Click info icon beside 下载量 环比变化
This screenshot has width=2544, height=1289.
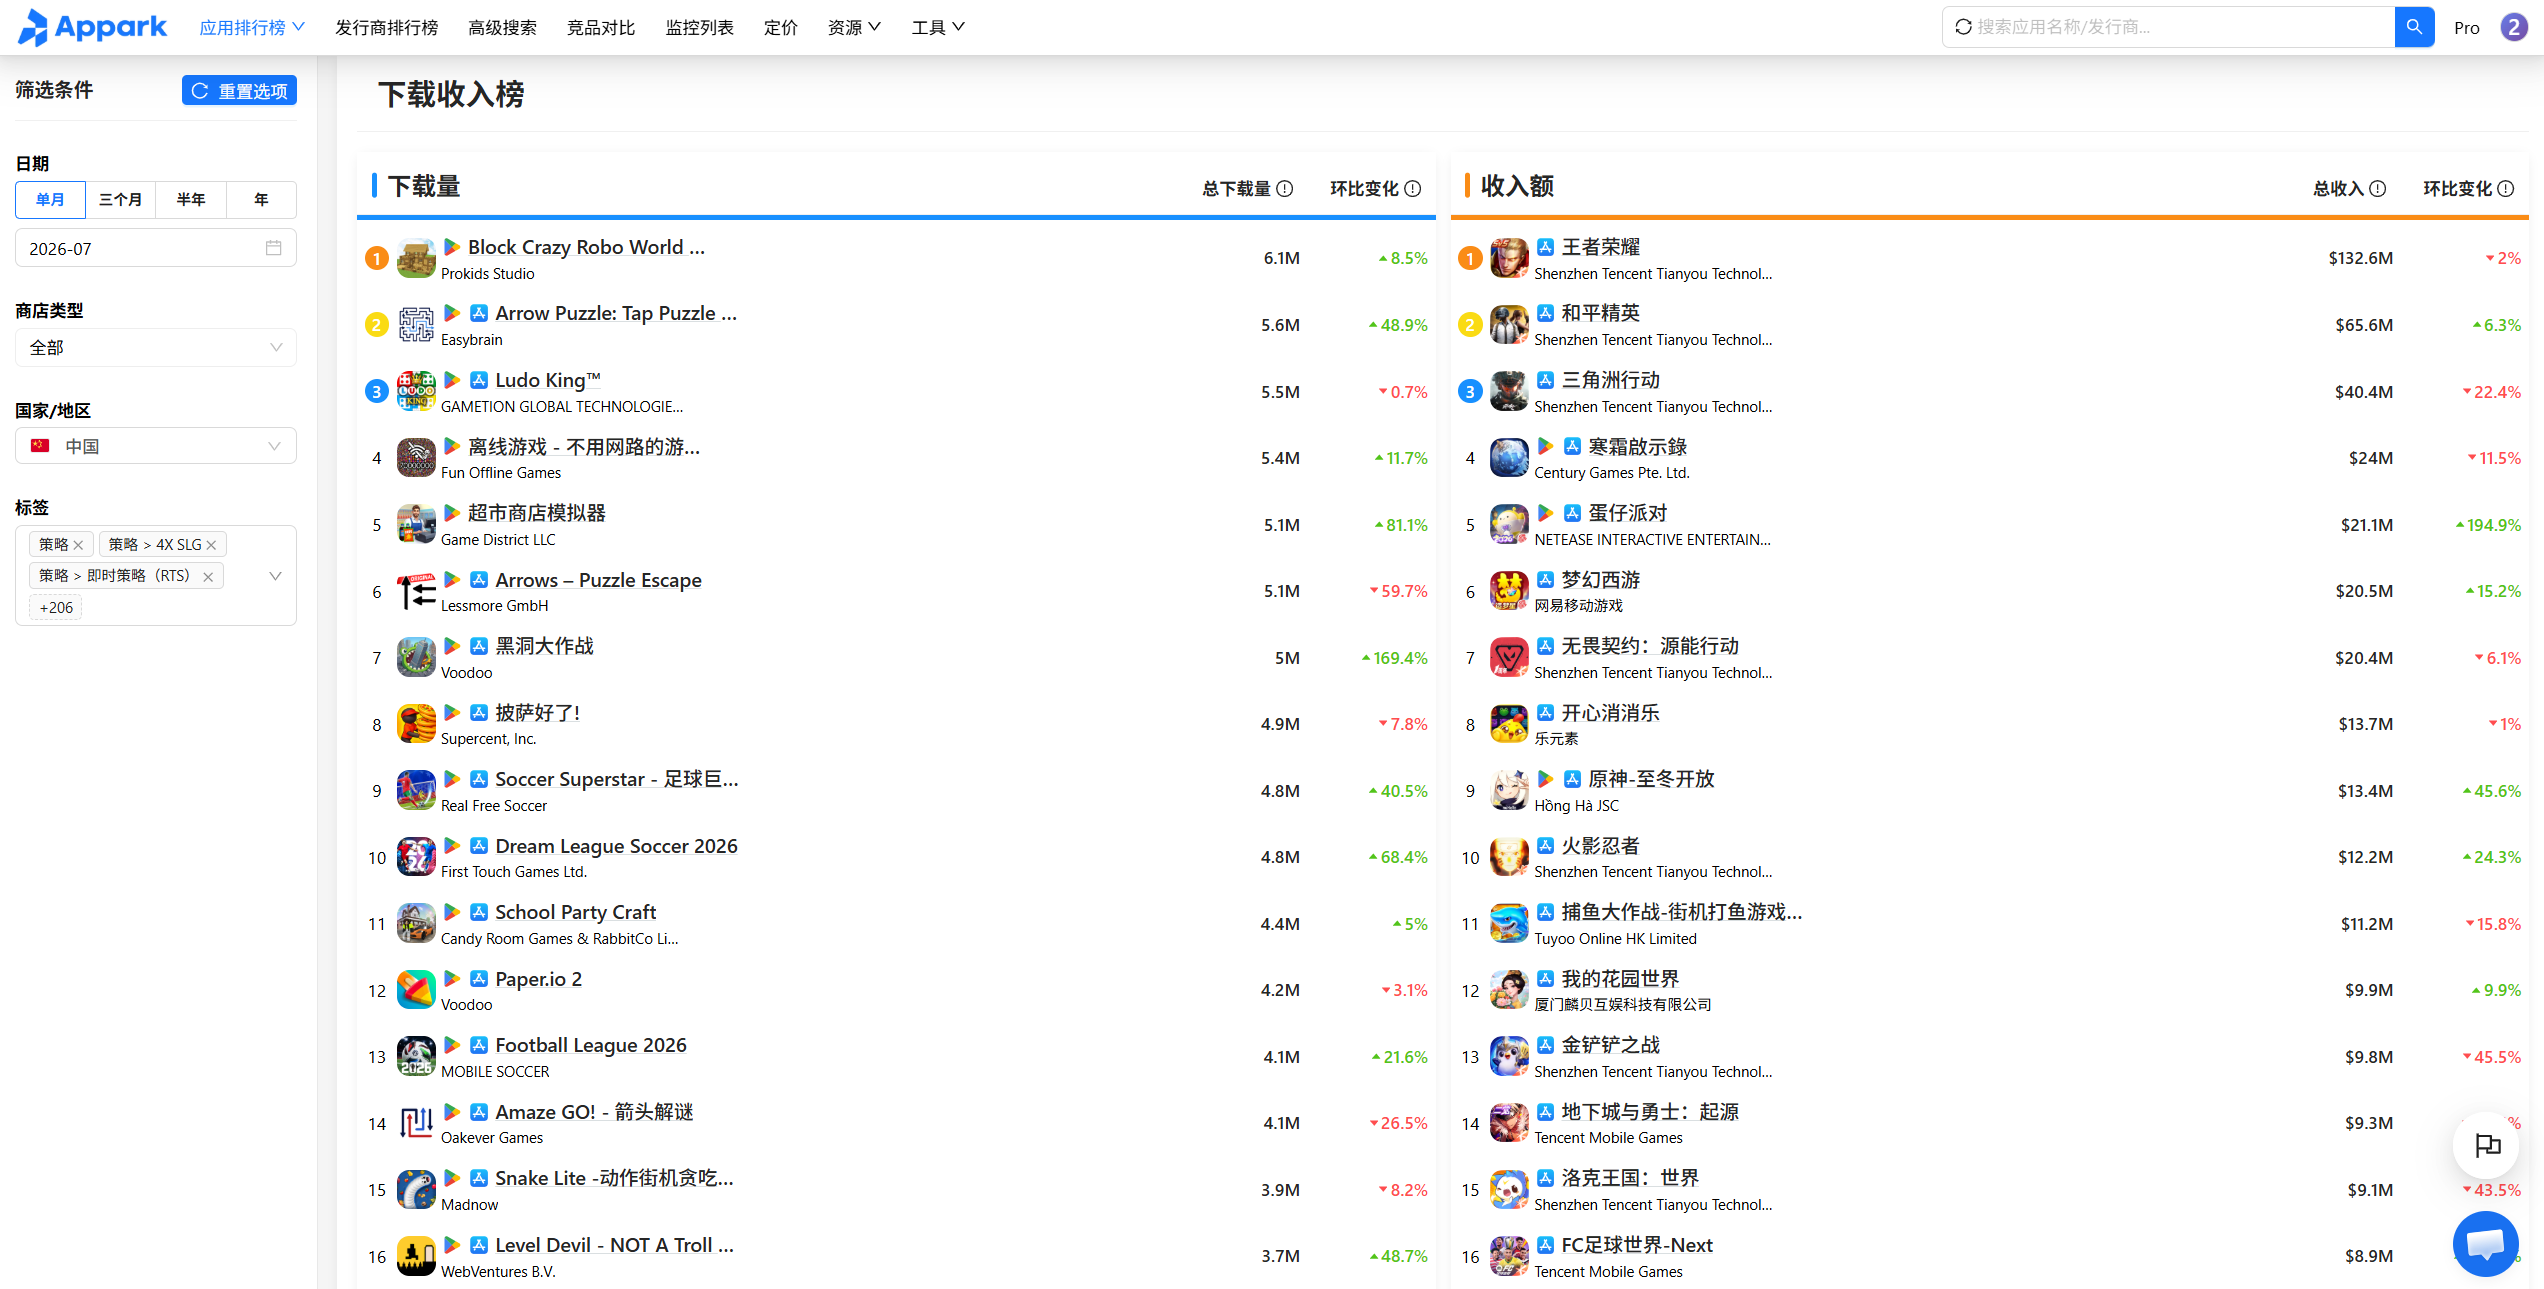(1413, 188)
